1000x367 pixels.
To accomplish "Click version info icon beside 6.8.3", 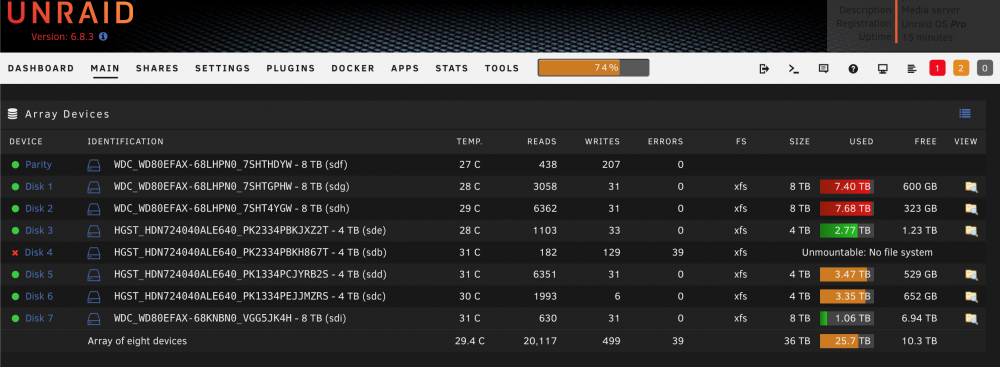I will [x=103, y=36].
